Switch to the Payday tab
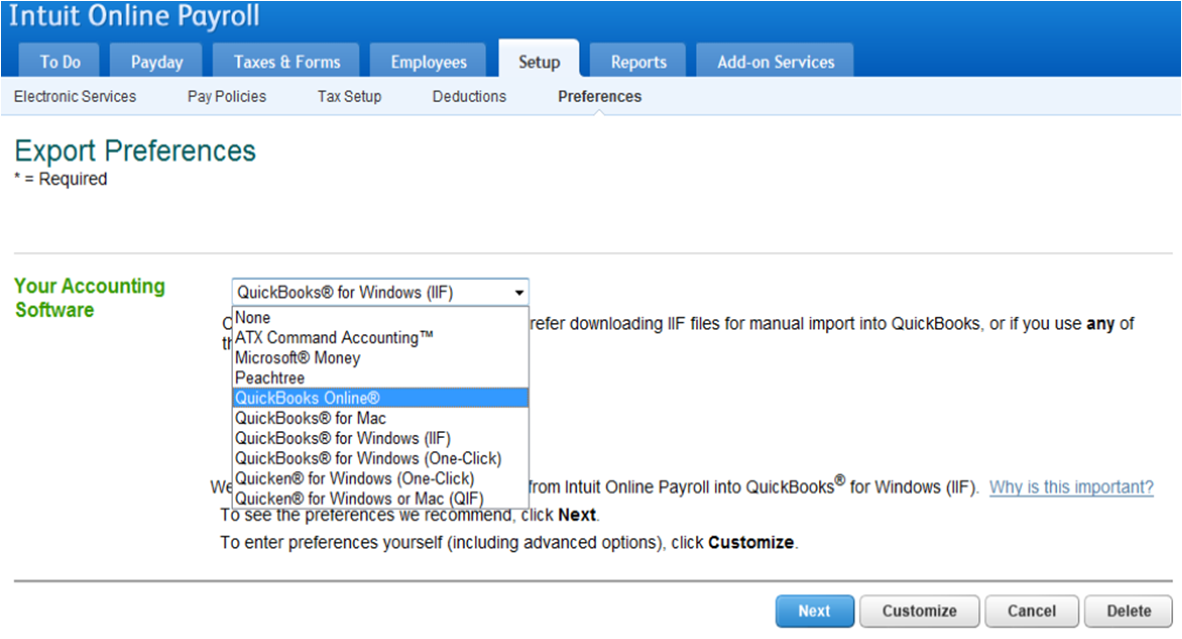1182x639 pixels. pyautogui.click(x=157, y=62)
